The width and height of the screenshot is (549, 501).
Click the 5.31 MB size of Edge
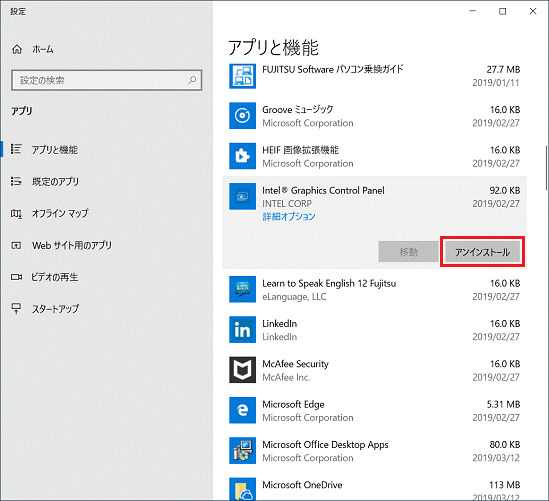coord(503,404)
